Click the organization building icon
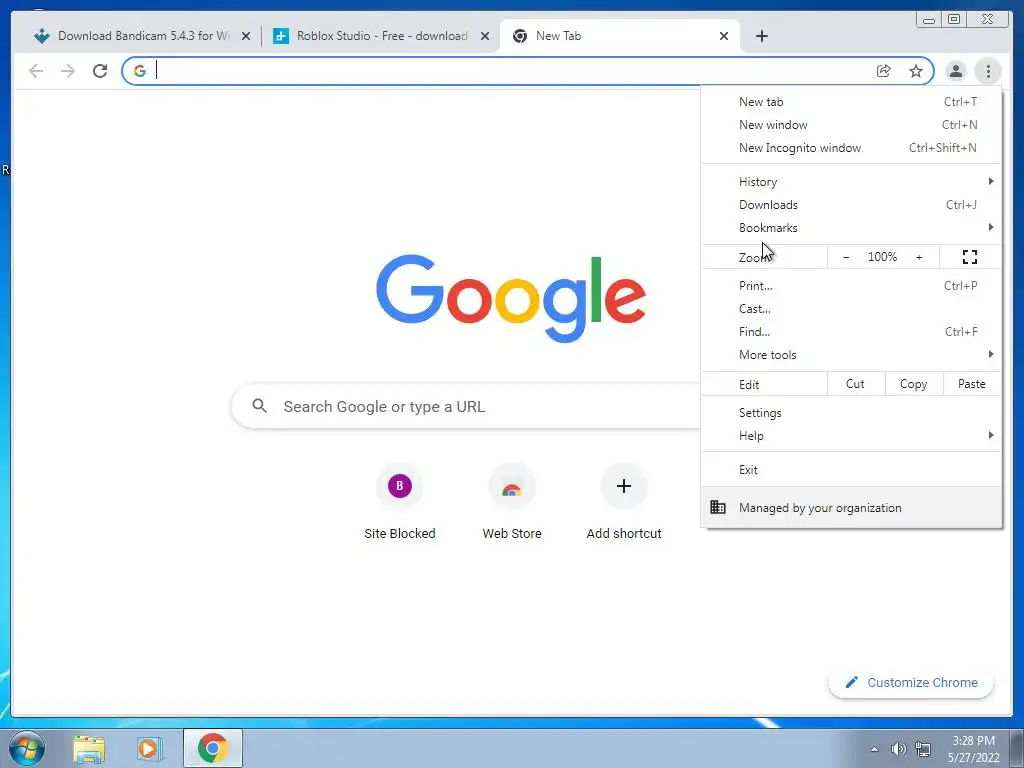Image resolution: width=1024 pixels, height=768 pixels. [718, 507]
